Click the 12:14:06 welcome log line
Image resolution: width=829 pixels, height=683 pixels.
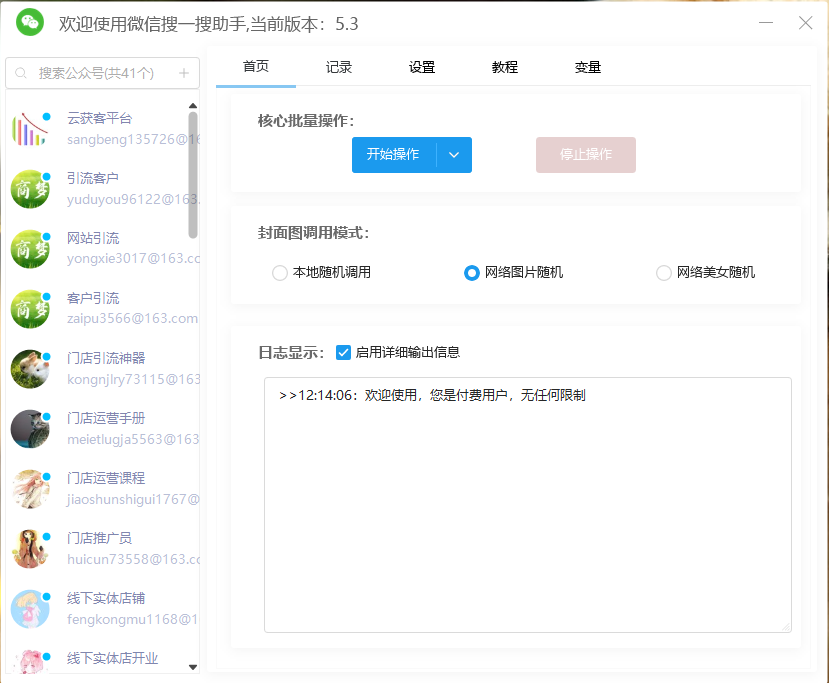pos(432,395)
